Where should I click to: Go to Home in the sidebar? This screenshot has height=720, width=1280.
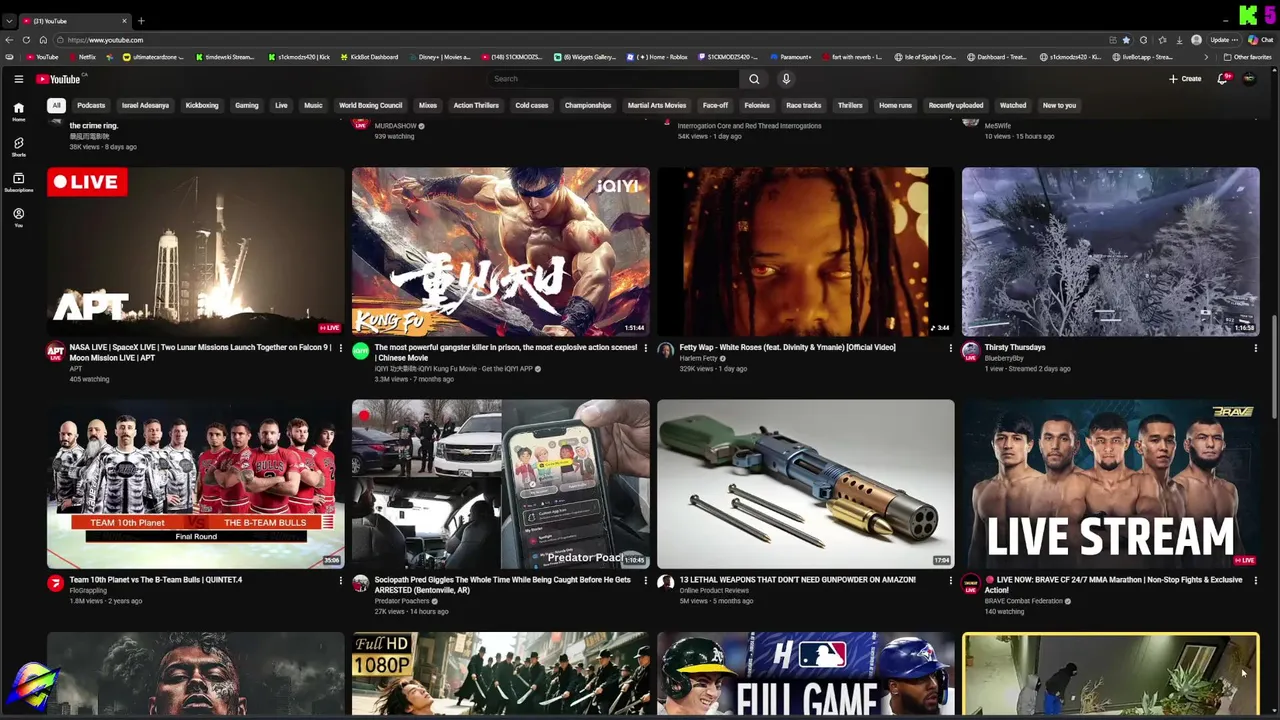click(x=18, y=111)
